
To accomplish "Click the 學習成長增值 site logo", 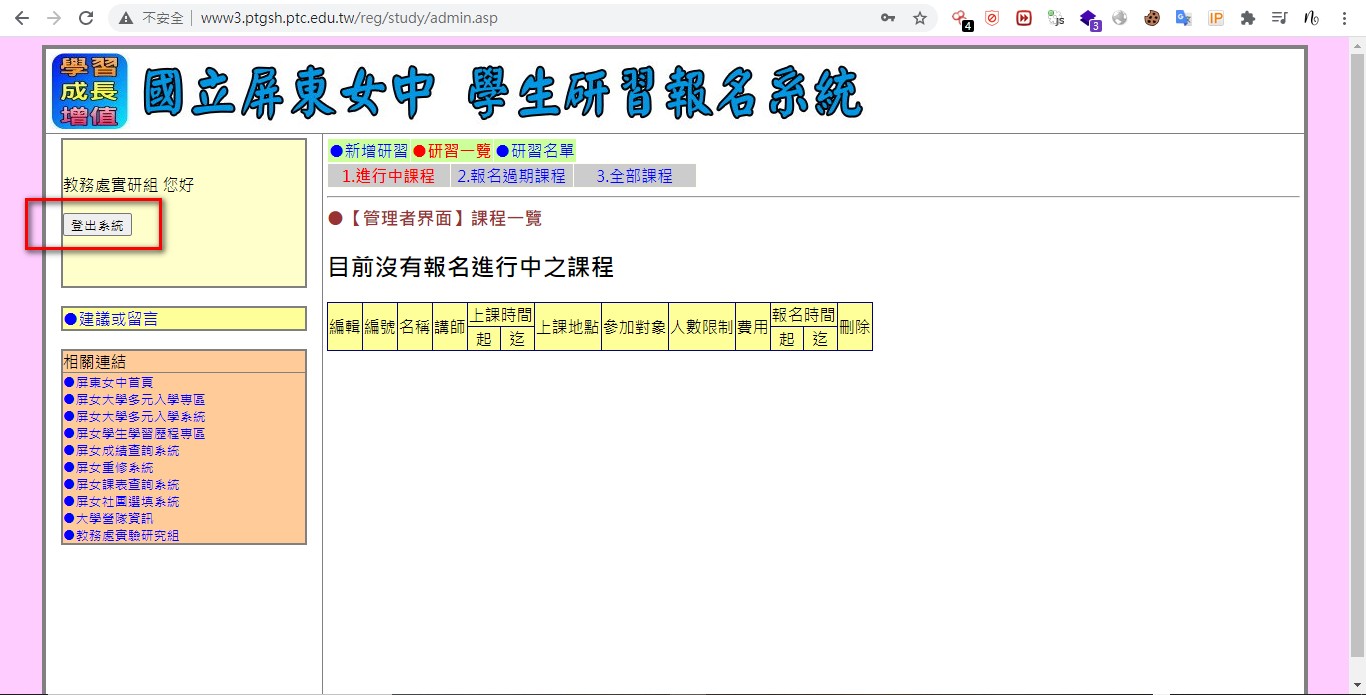I will click(90, 91).
